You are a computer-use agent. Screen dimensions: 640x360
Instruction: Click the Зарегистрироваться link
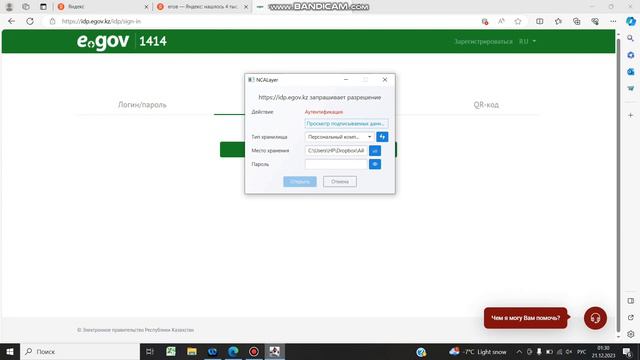(x=483, y=42)
